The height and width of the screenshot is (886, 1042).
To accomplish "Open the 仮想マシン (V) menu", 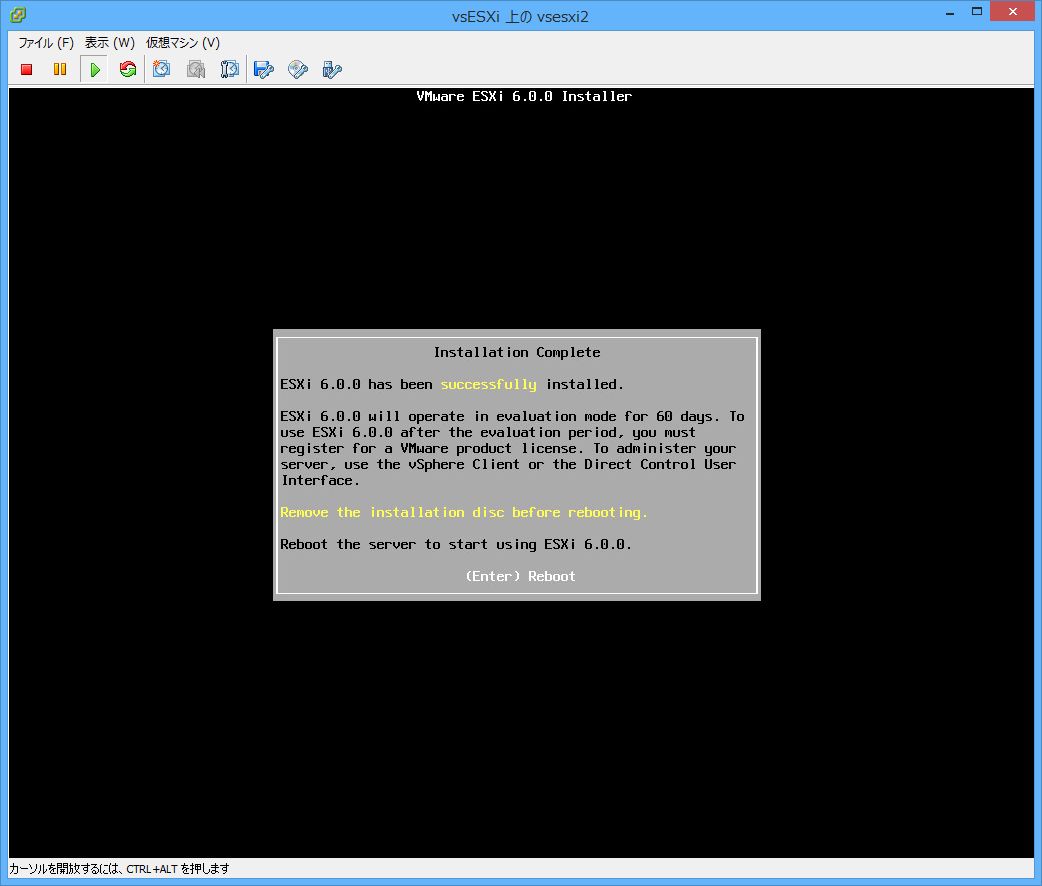I will 183,43.
